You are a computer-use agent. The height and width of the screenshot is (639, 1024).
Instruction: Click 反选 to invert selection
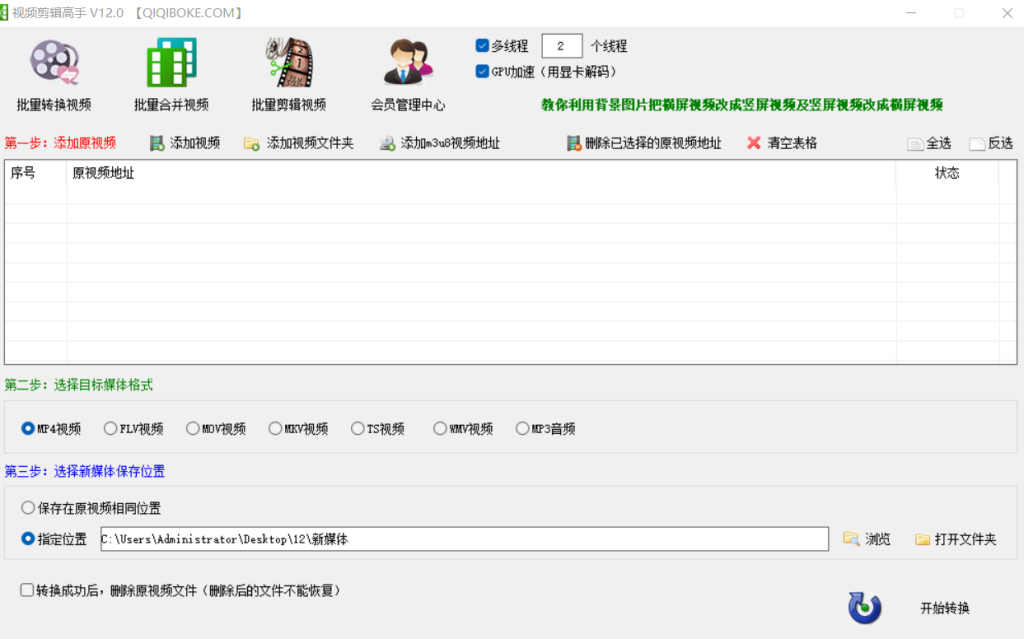coord(991,144)
